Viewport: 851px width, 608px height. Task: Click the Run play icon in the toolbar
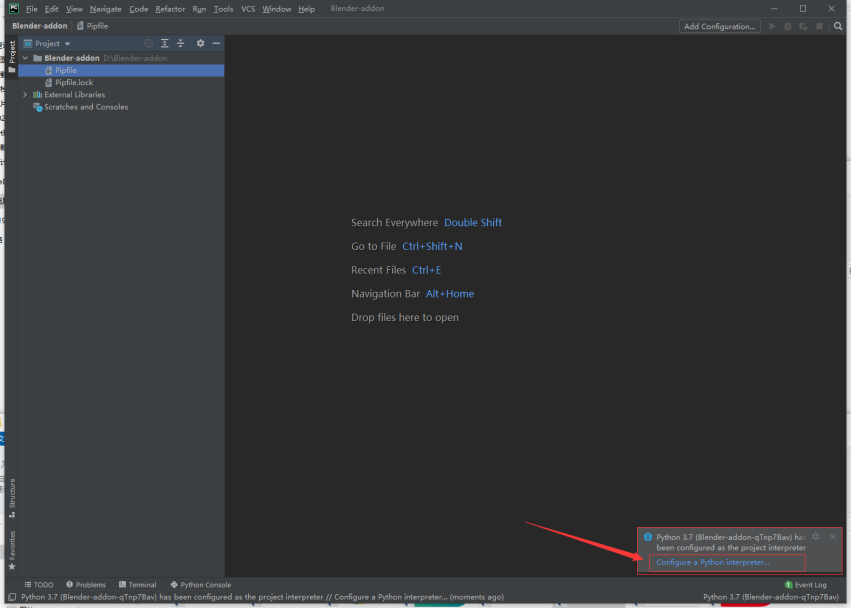click(x=772, y=26)
